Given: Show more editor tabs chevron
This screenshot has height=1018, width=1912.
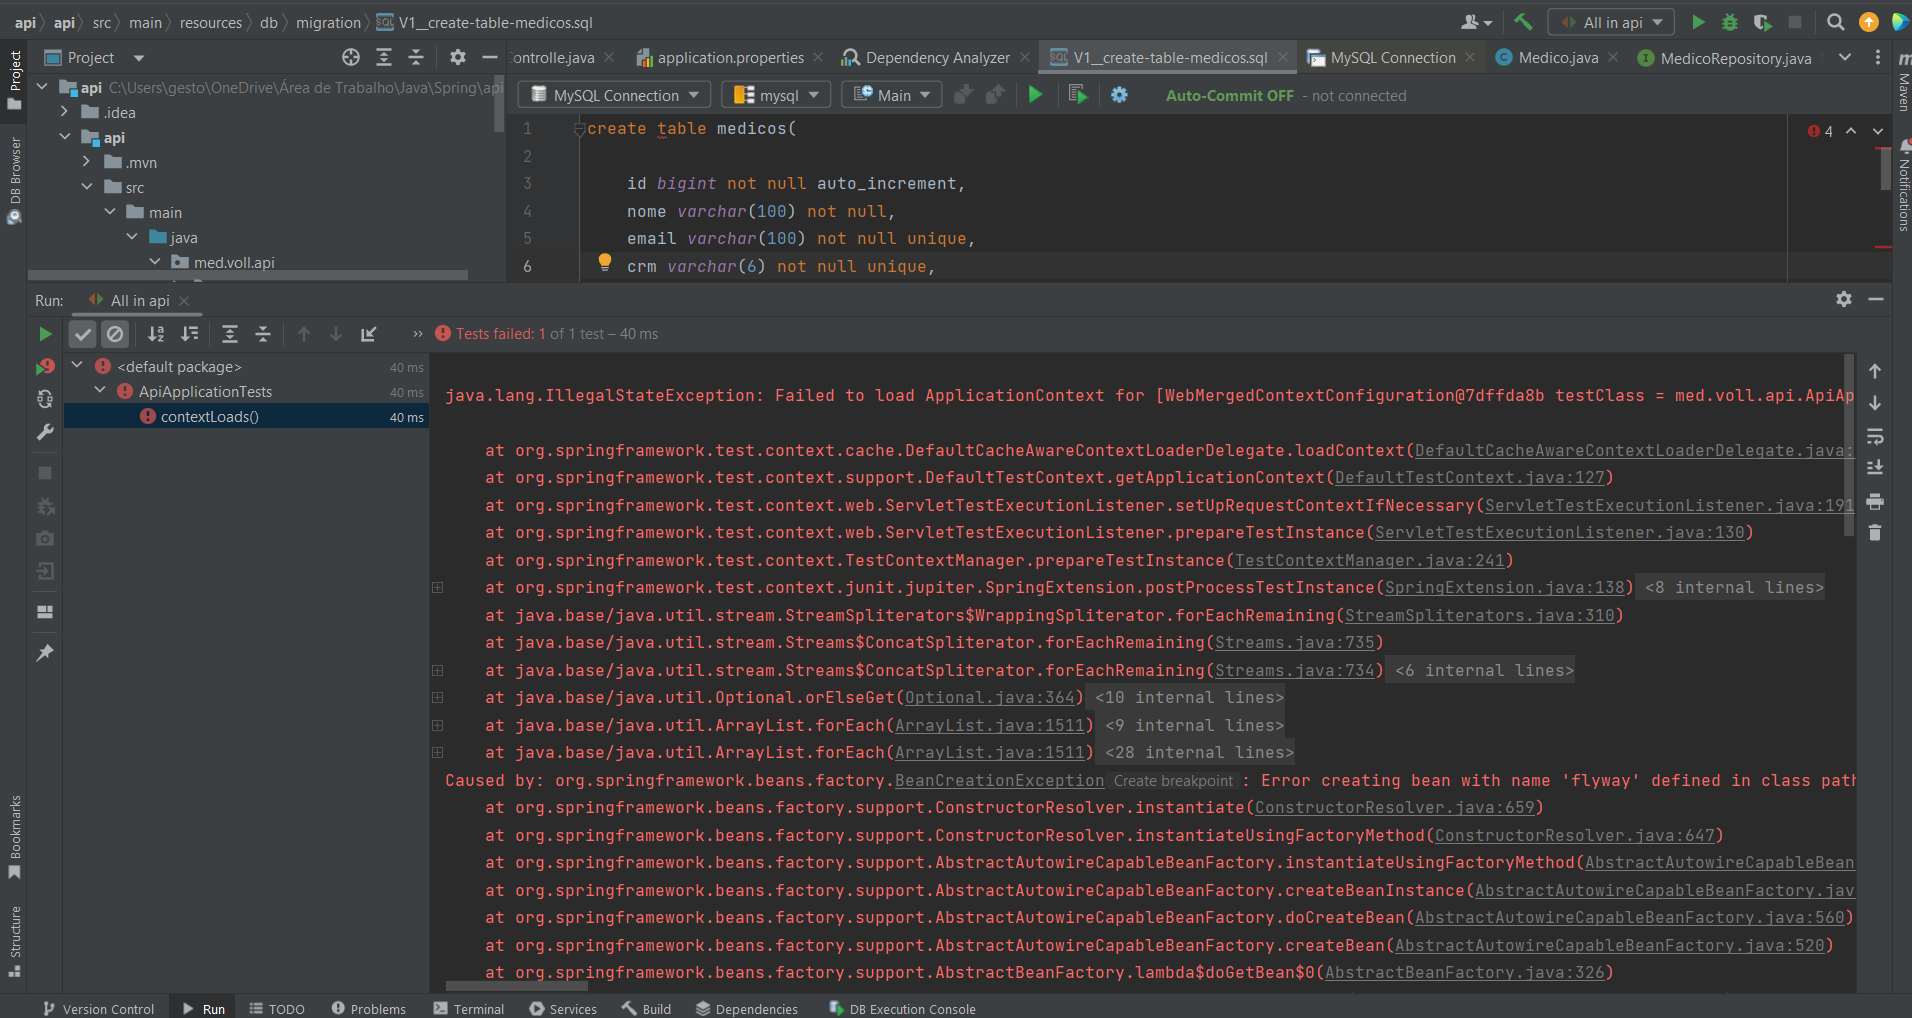Looking at the screenshot, I should point(1845,57).
